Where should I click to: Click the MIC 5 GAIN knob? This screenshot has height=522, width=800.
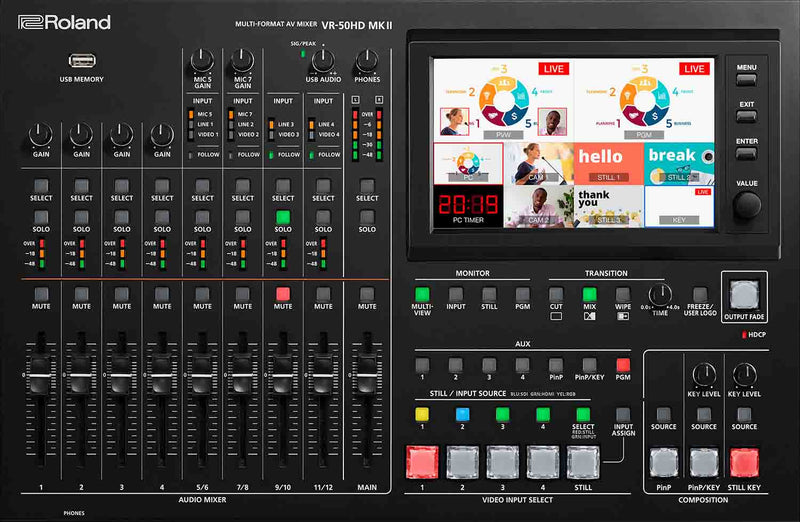coord(202,61)
